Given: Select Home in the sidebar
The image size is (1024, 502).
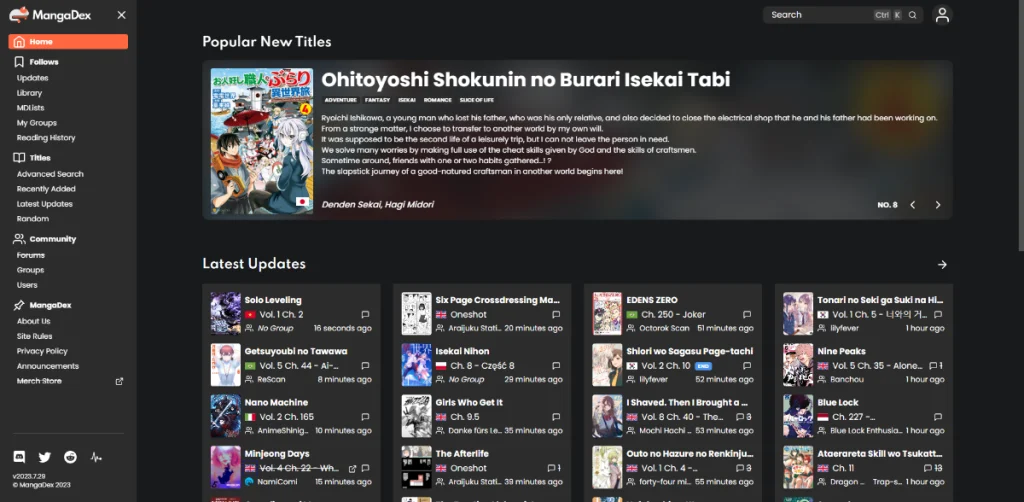Looking at the screenshot, I should 68,42.
